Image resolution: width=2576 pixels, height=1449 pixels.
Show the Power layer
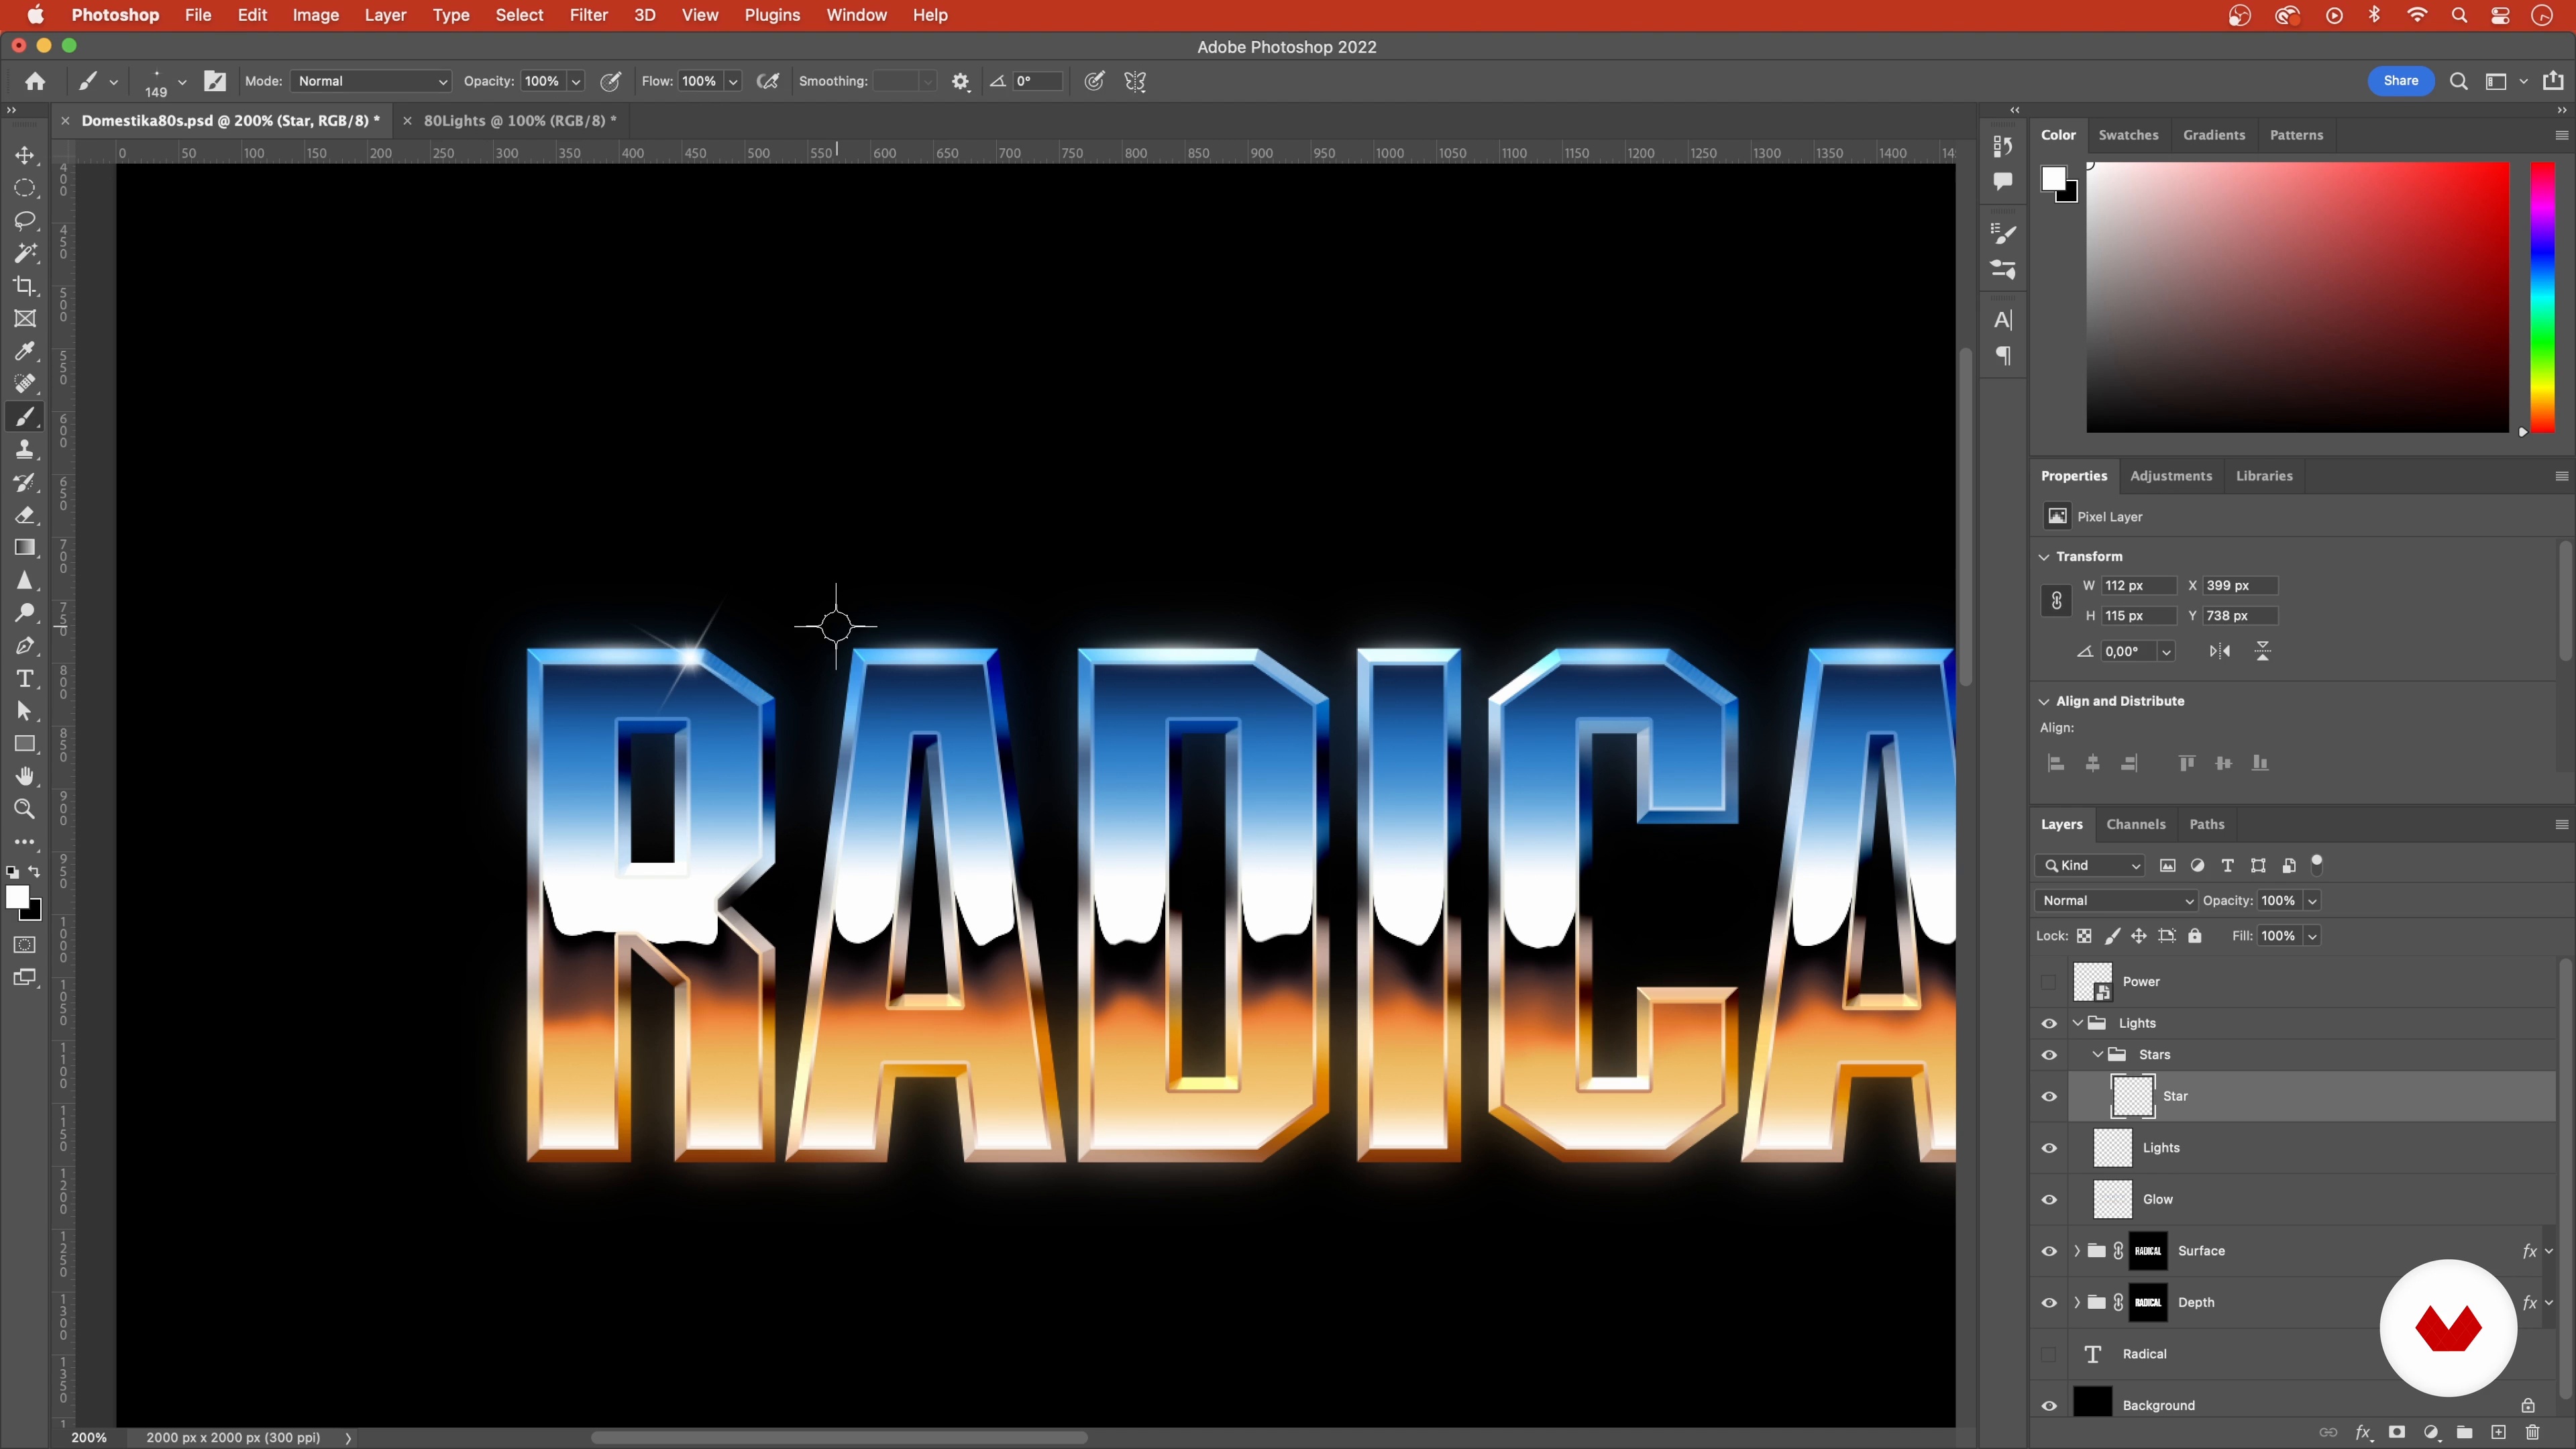coord(2049,982)
